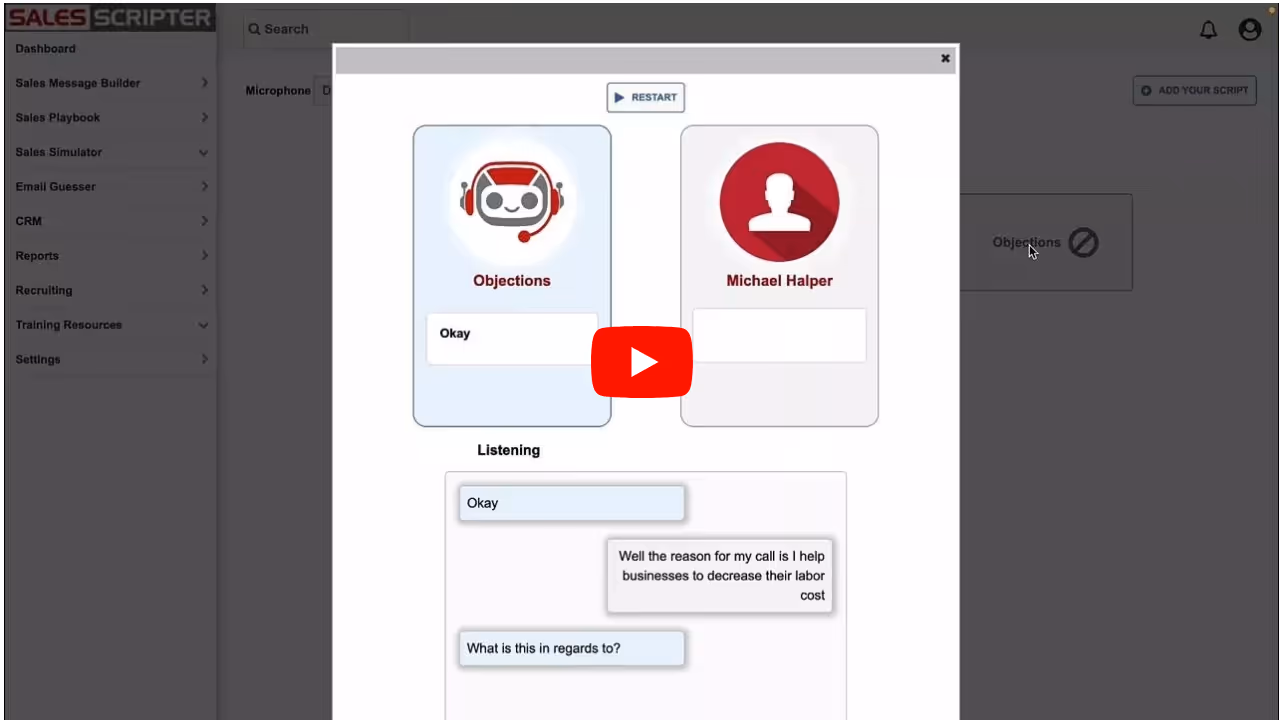Click the 'reason for my call' chat bubble

click(720, 575)
